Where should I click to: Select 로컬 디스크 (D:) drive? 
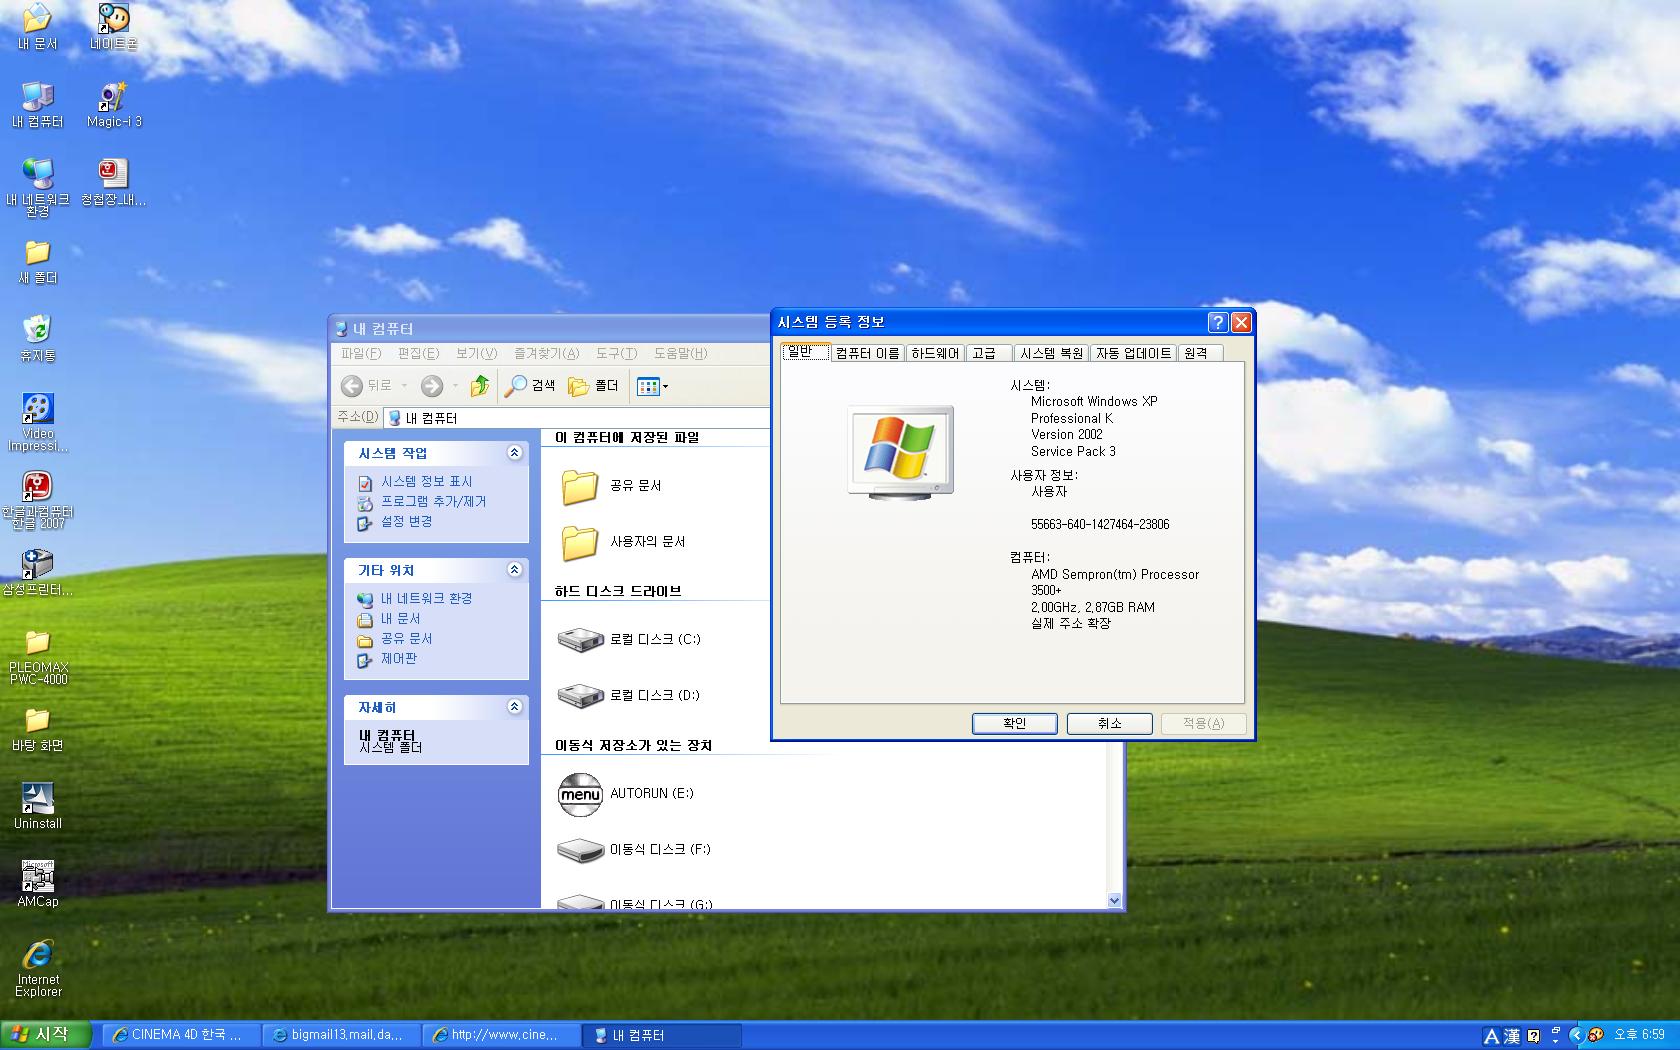[x=630, y=695]
